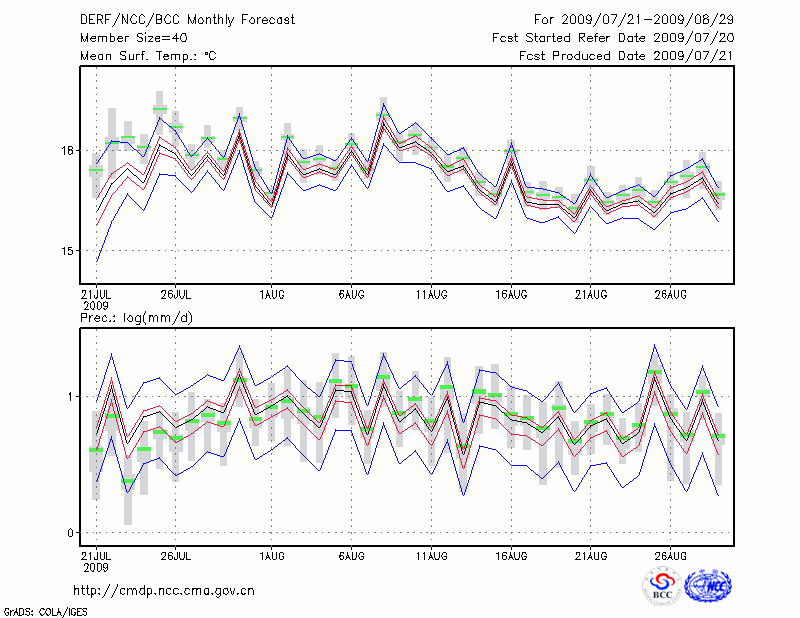Click 6AUG tick on precipitation chart axis
The height and width of the screenshot is (618, 800).
pyautogui.click(x=351, y=555)
